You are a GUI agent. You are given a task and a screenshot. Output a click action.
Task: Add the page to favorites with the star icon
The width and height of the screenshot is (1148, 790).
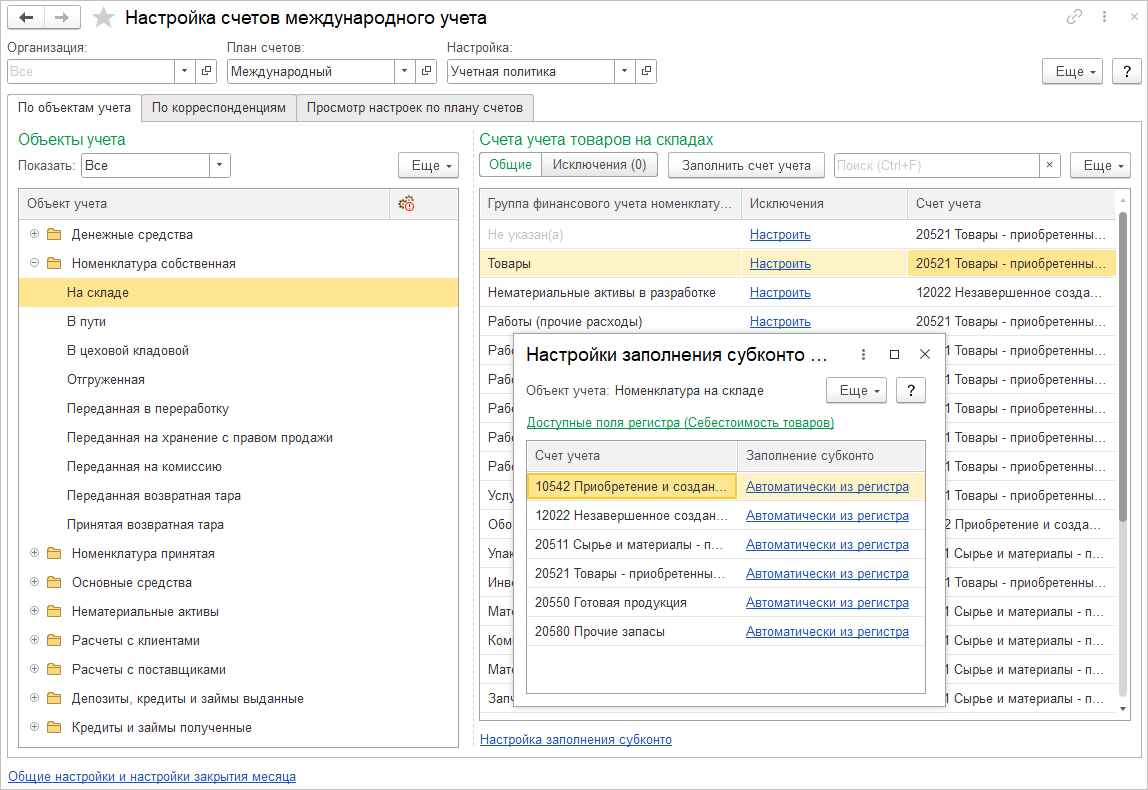(x=103, y=18)
